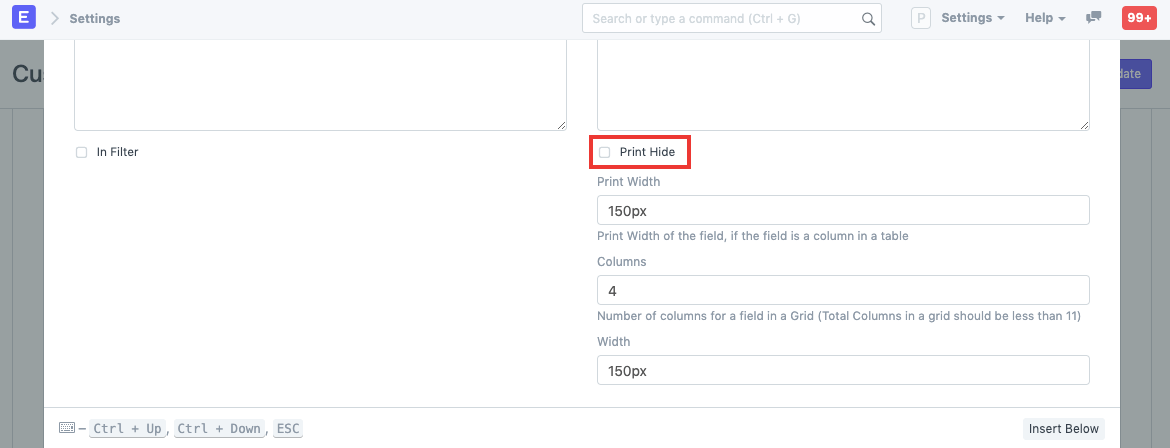
Task: Click the ERPNext logo icon
Action: pos(22,18)
